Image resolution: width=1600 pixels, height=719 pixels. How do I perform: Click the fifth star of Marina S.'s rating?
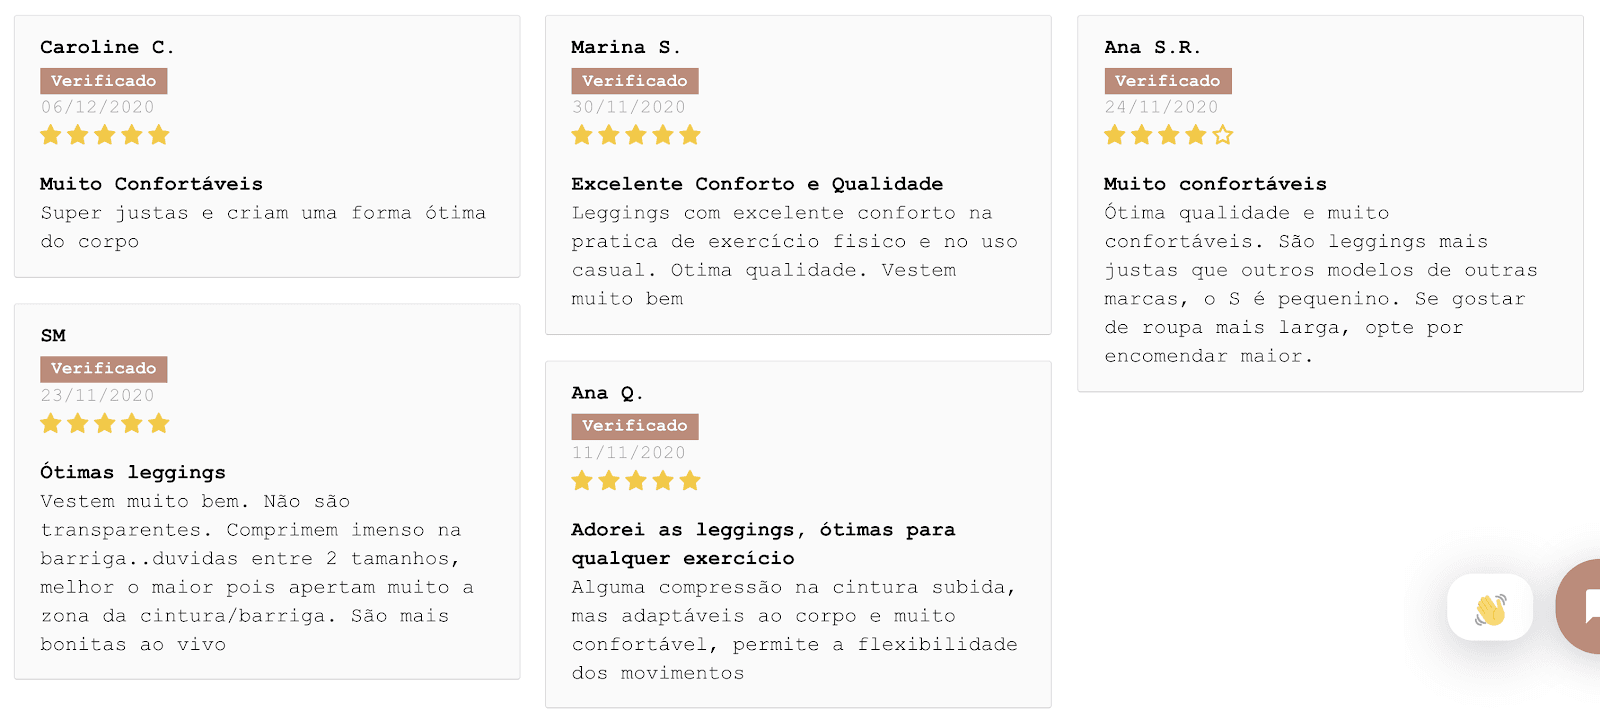pos(690,135)
